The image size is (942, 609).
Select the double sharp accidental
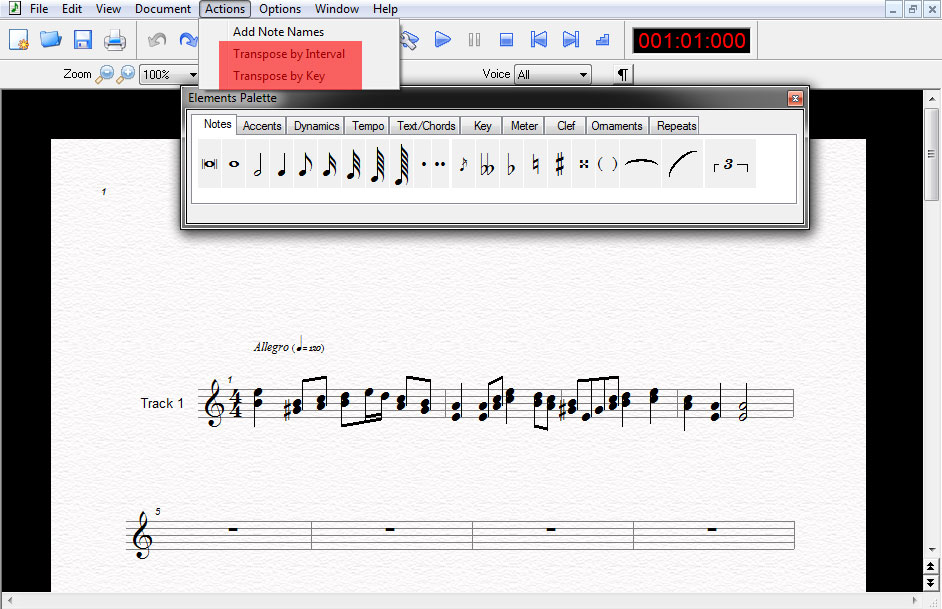pyautogui.click(x=583, y=164)
